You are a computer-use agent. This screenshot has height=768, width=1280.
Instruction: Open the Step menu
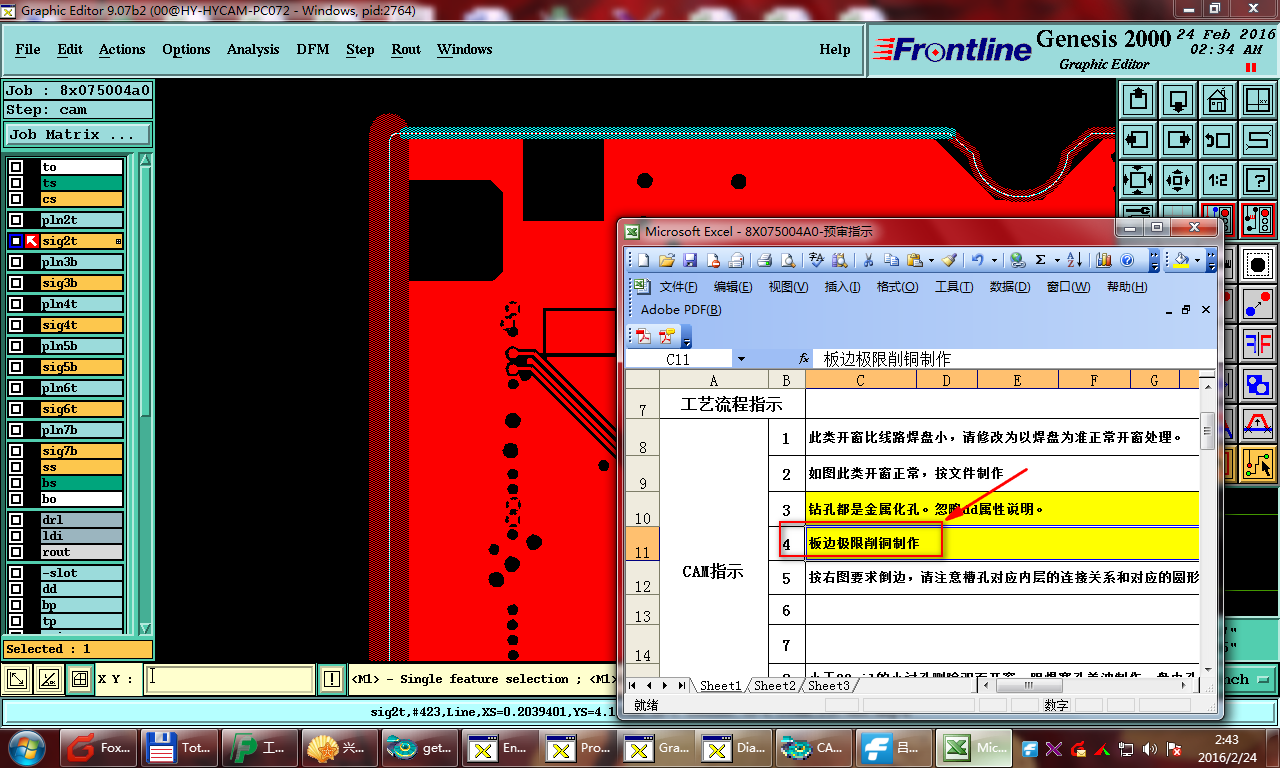[360, 49]
